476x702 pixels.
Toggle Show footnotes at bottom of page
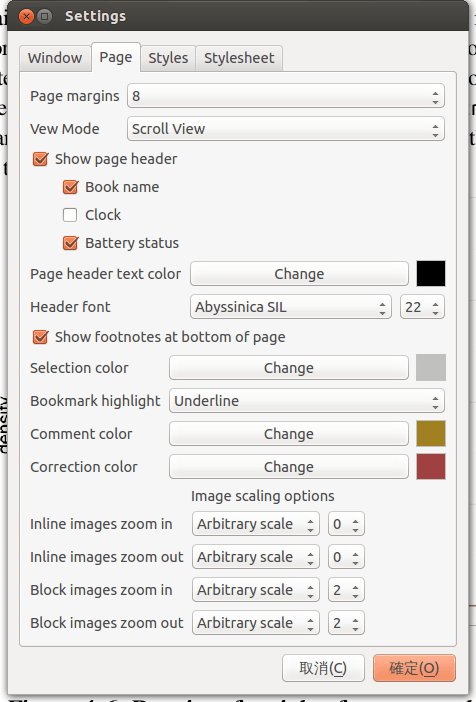pos(40,337)
